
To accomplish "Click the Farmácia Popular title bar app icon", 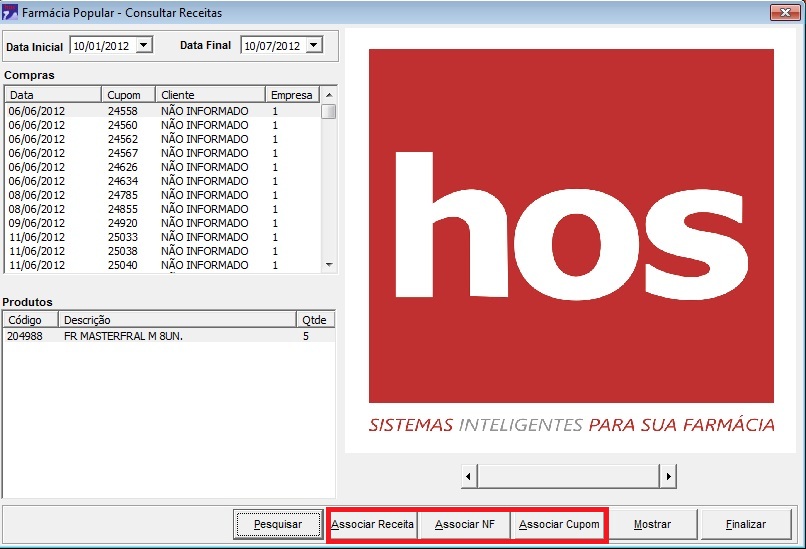I will point(11,13).
